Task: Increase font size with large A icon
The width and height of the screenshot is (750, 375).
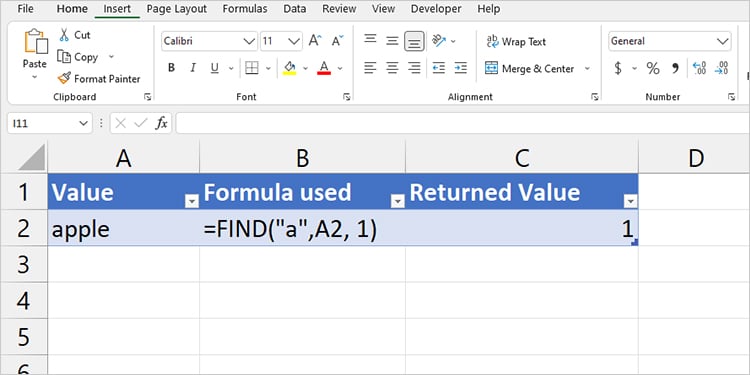Action: point(315,41)
